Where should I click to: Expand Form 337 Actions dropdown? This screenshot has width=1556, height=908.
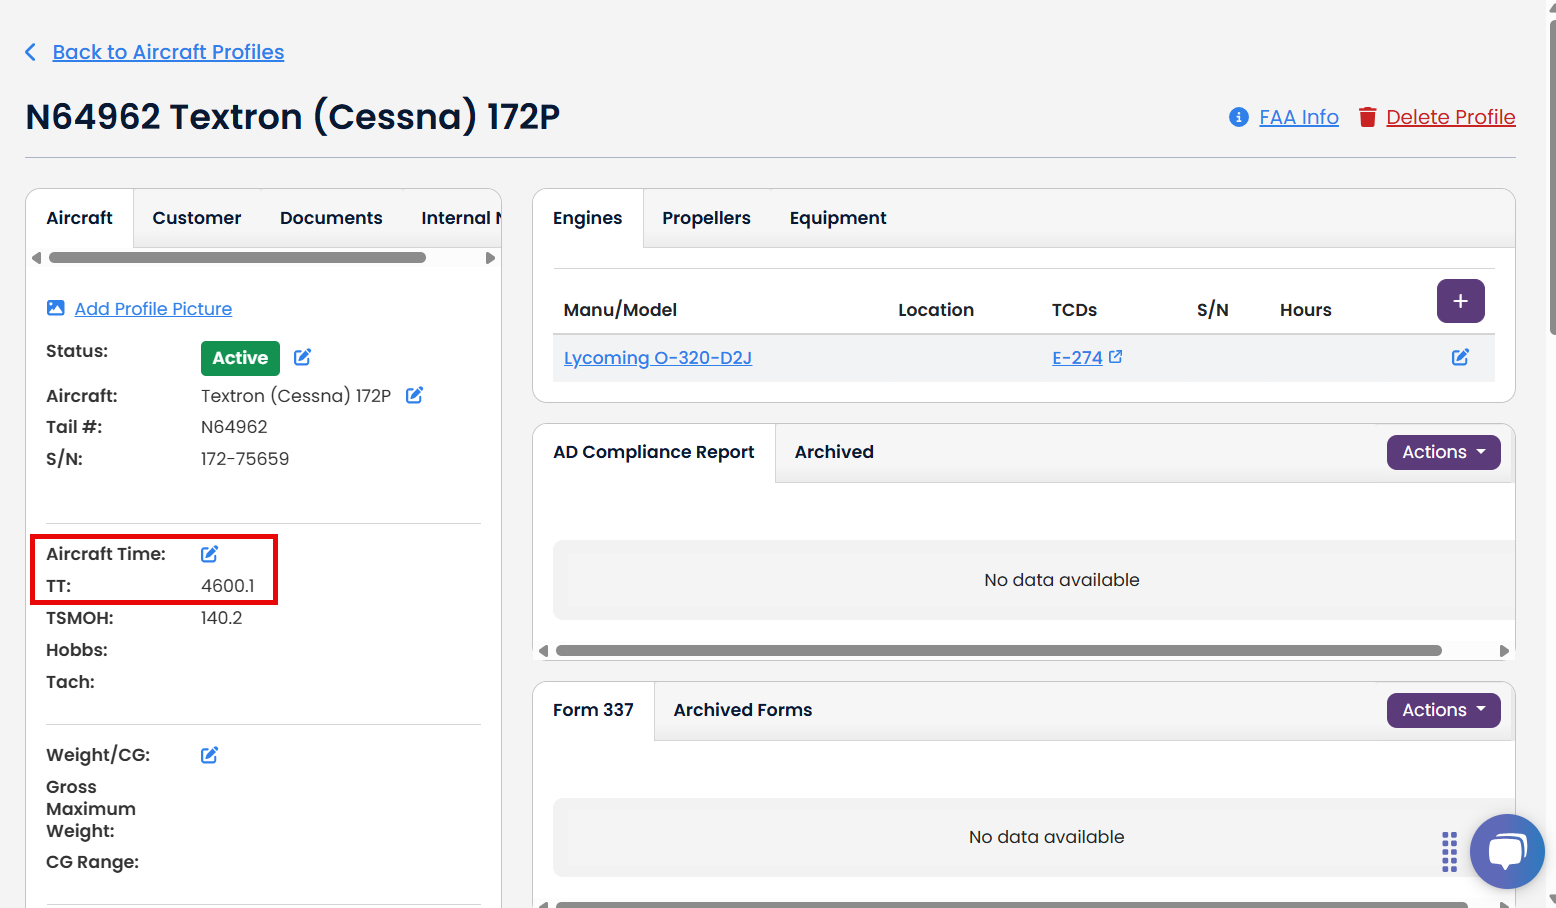pos(1444,710)
